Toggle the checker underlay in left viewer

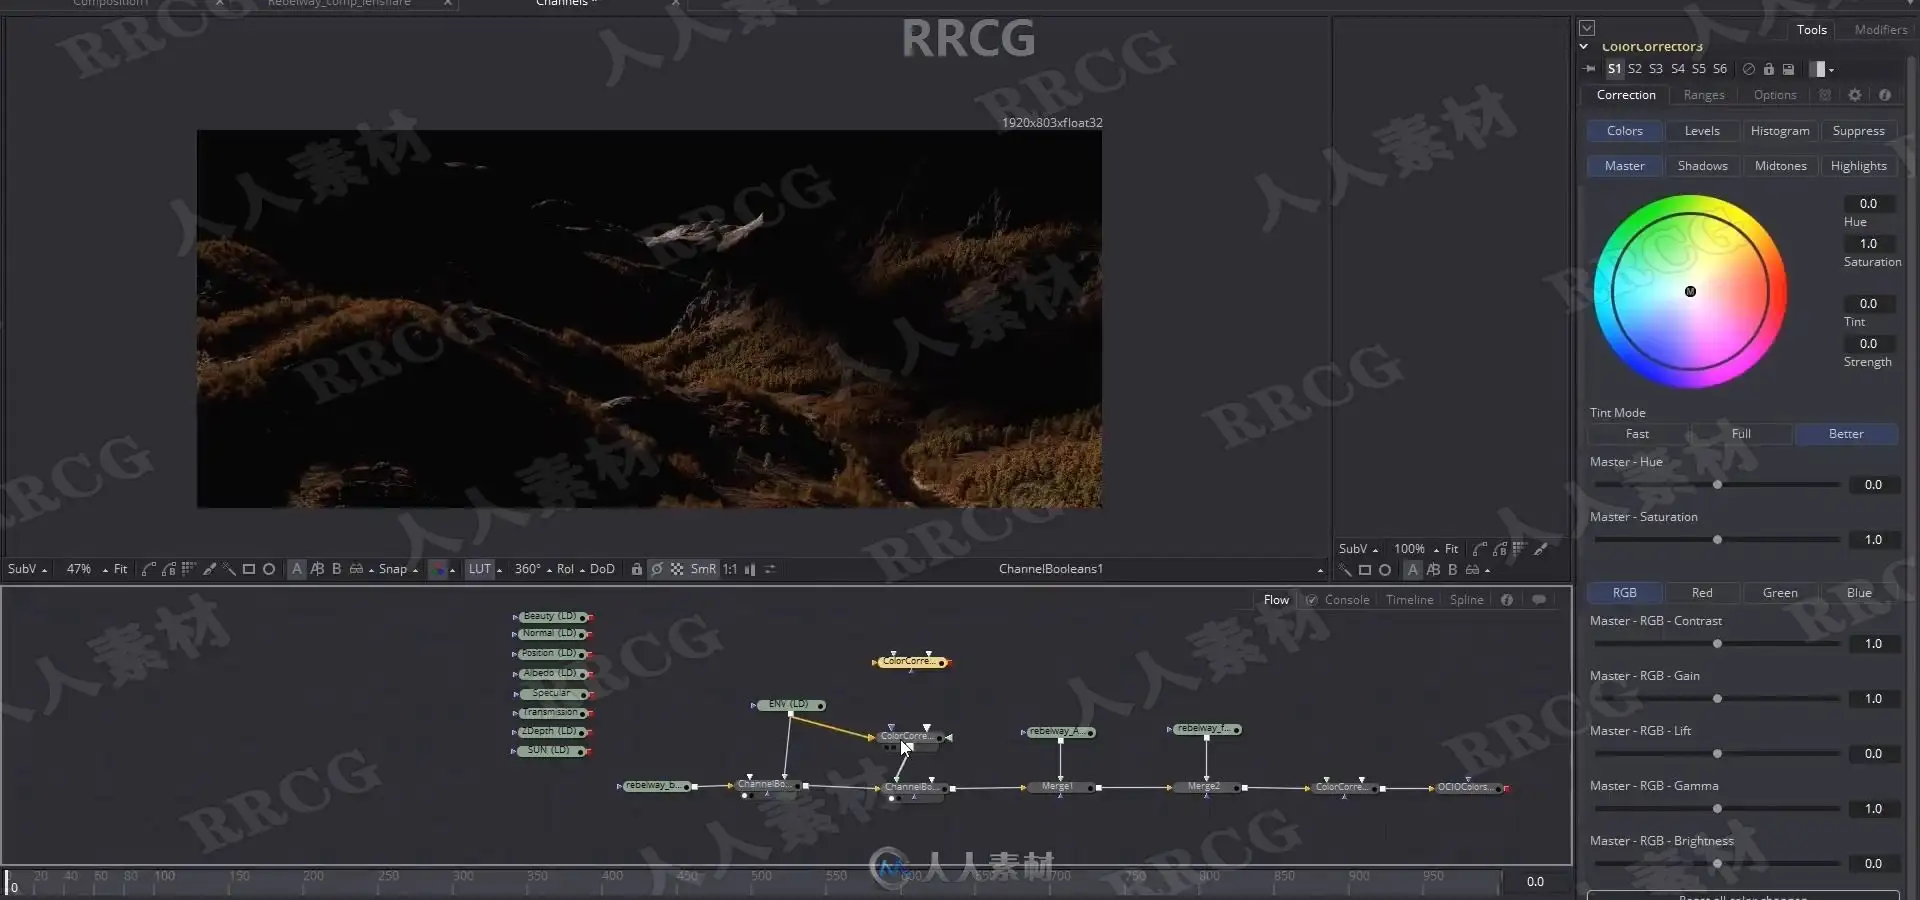[x=677, y=569]
